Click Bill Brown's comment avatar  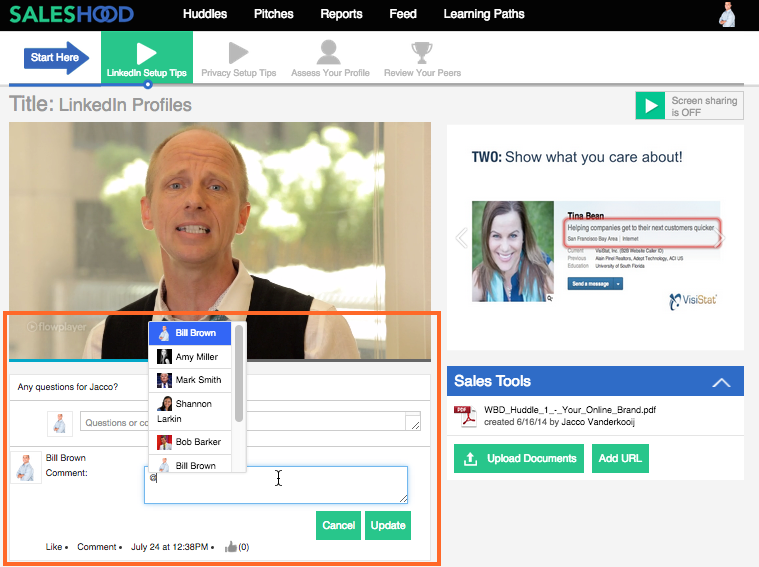click(x=25, y=468)
